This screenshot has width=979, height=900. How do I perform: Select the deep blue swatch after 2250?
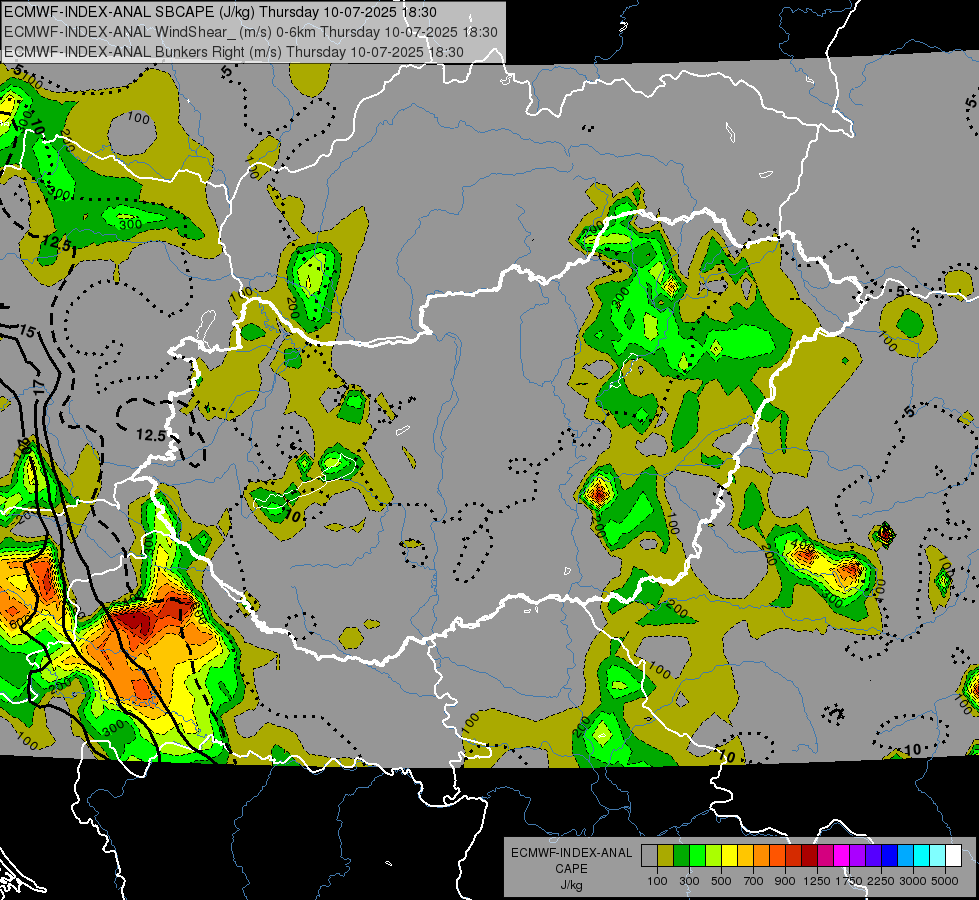(890, 855)
